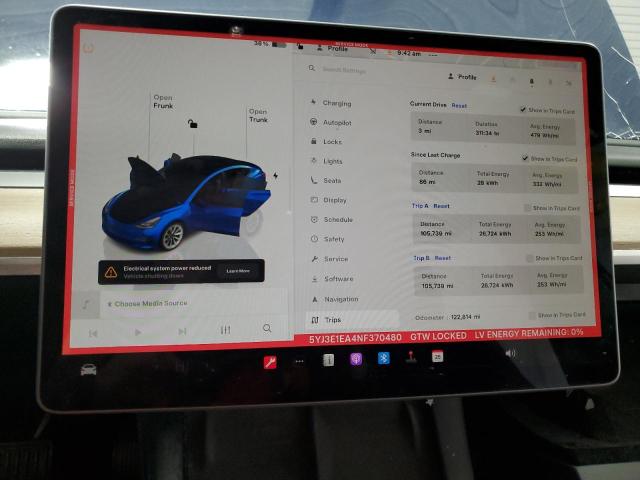Screen dimensions: 640x480
Task: Open the Calendar app in the dock
Action: 437,356
